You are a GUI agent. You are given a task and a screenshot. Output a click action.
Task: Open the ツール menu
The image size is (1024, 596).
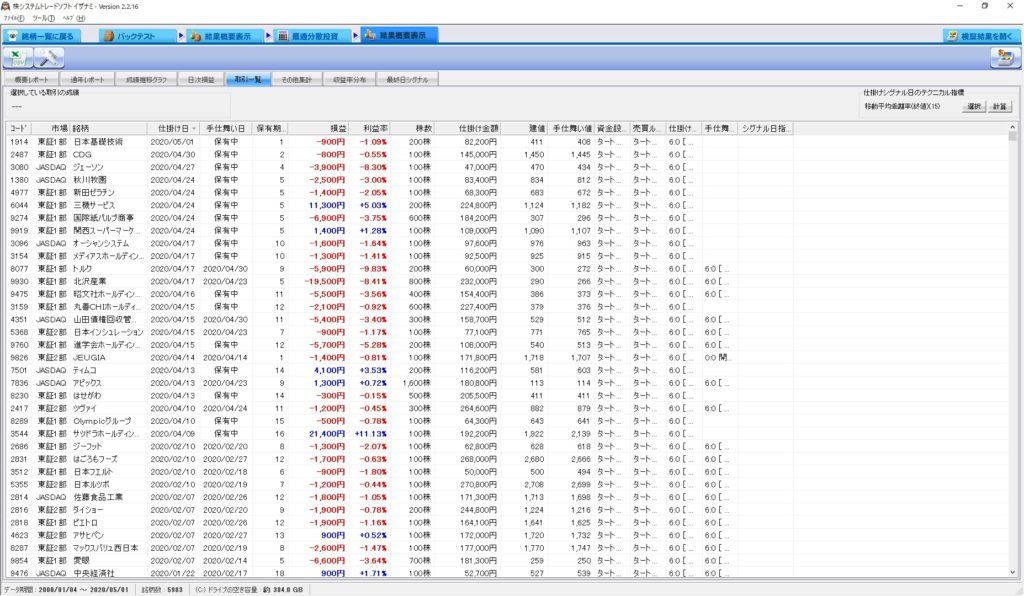[43, 18]
